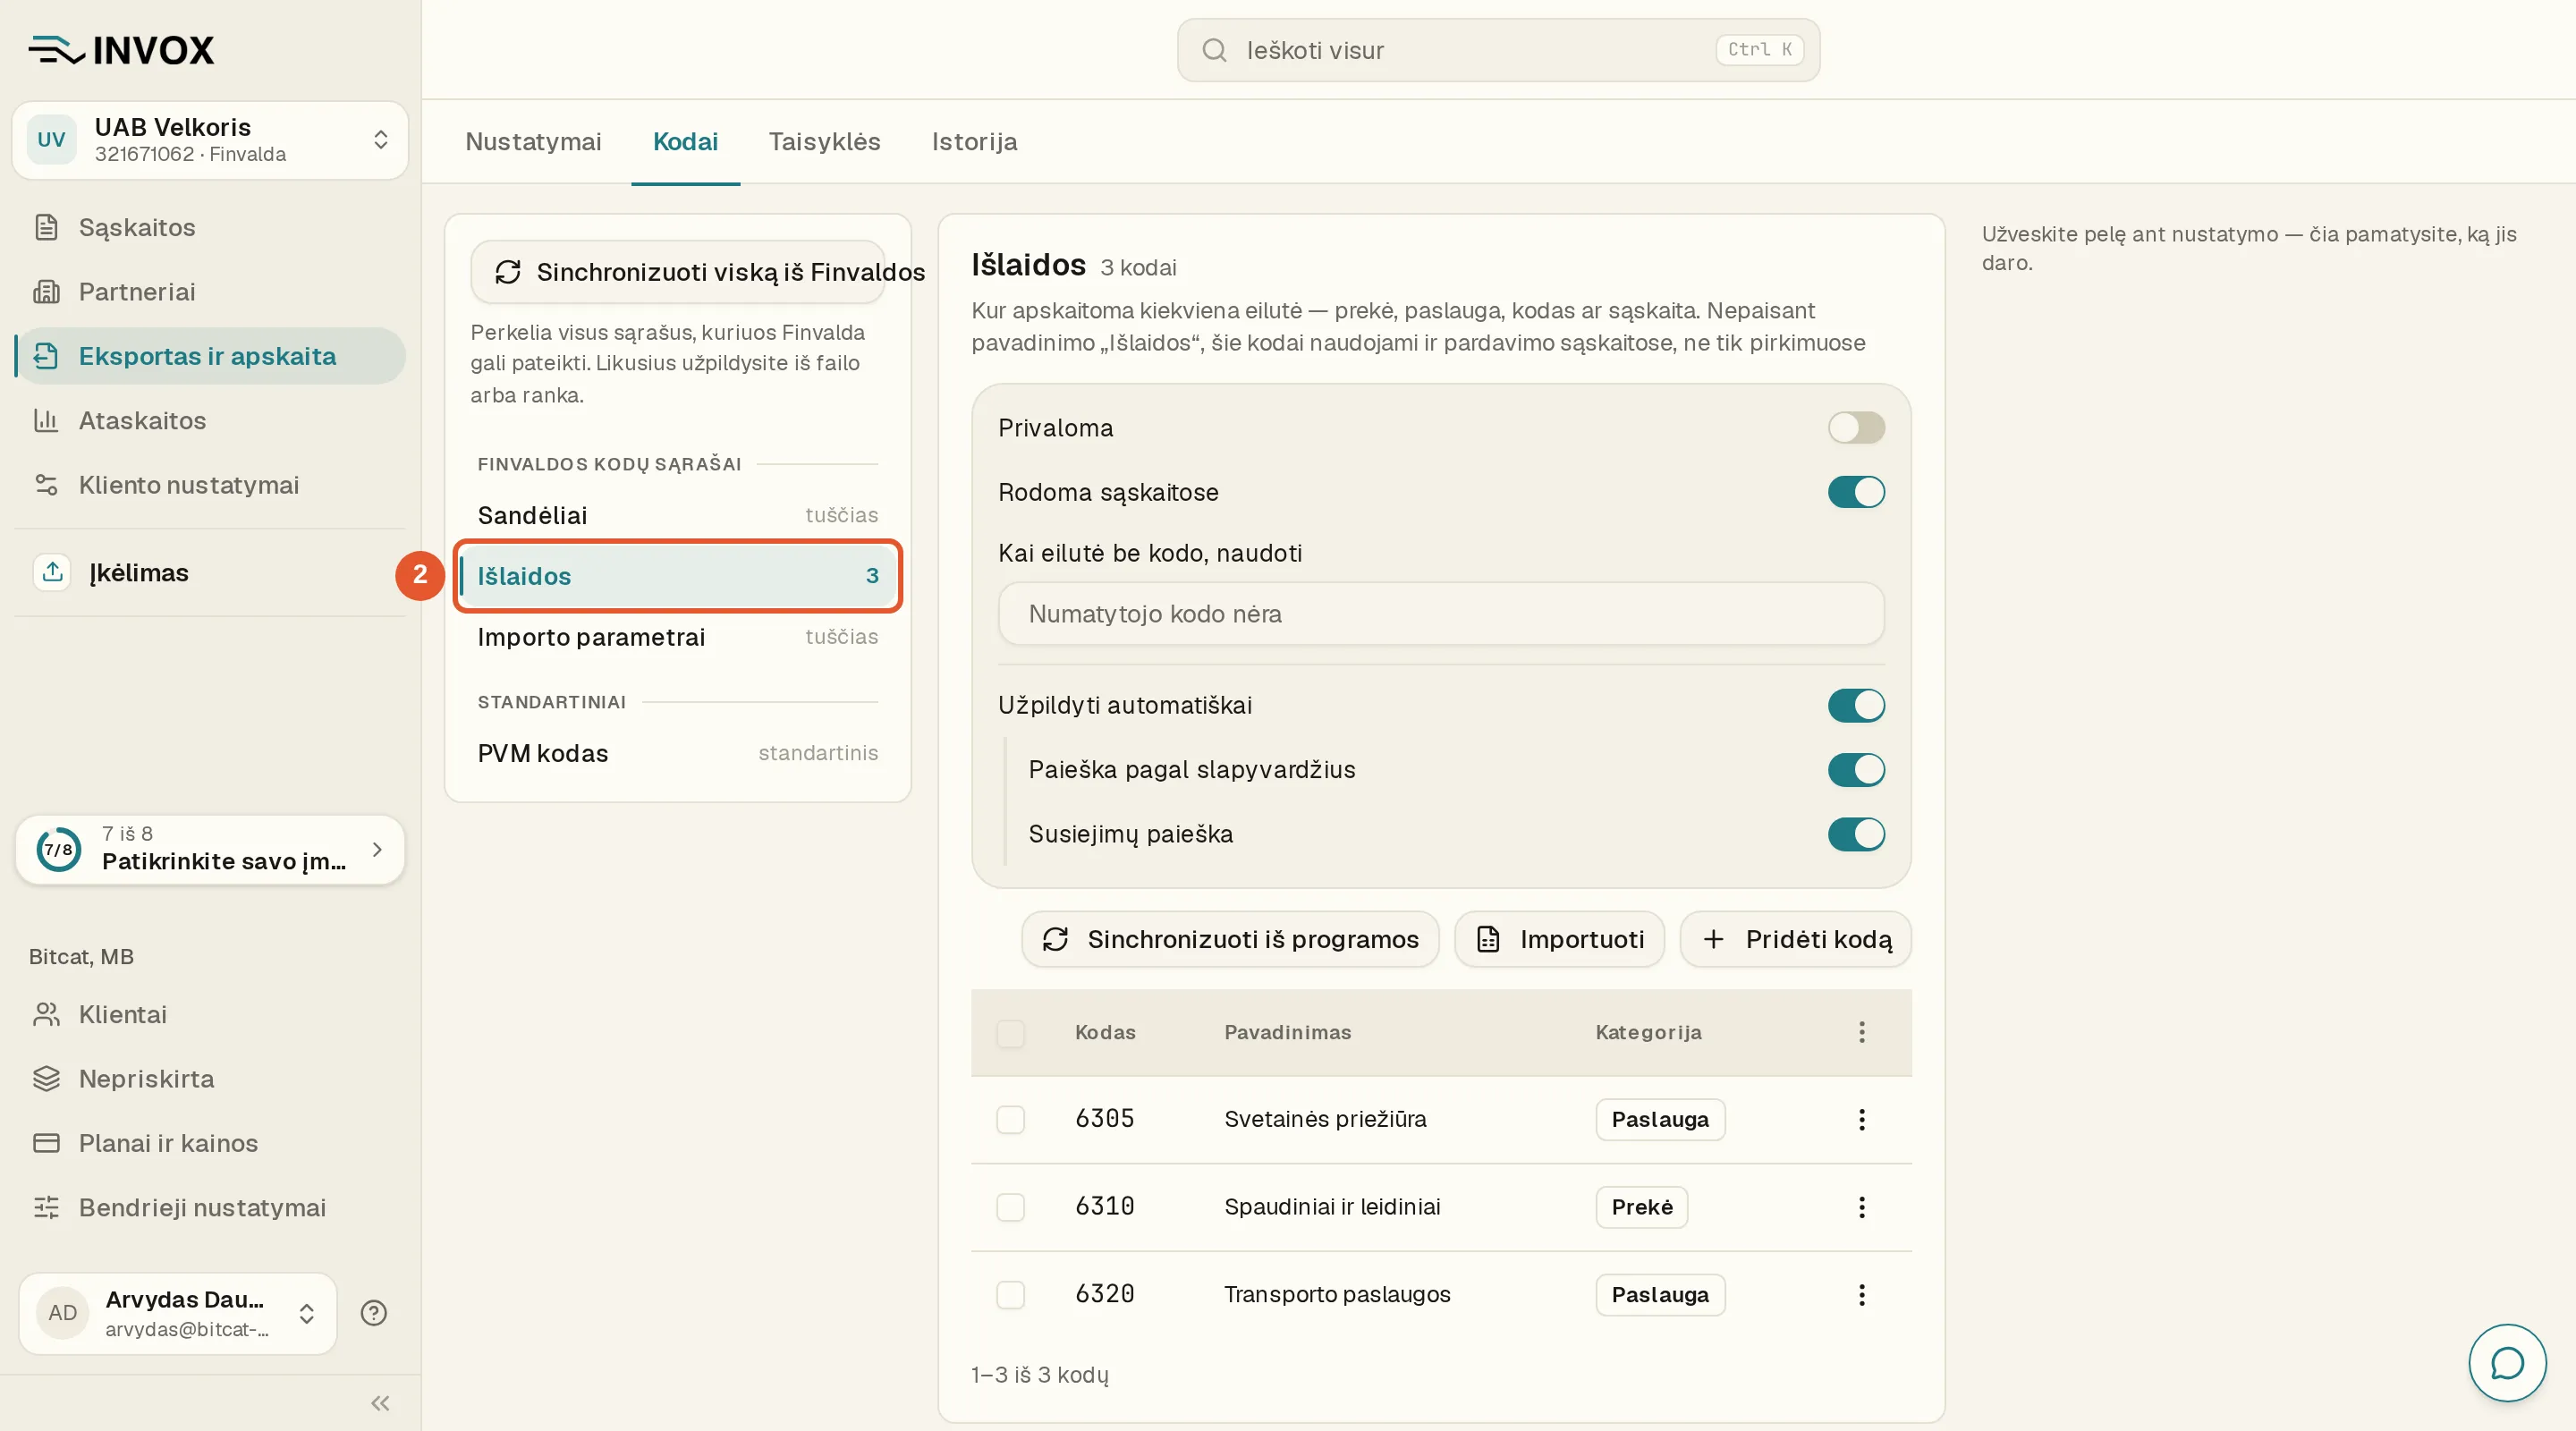Check the Transporto paslaugos row checkbox
Image resolution: width=2576 pixels, height=1431 pixels.
pos(1010,1295)
